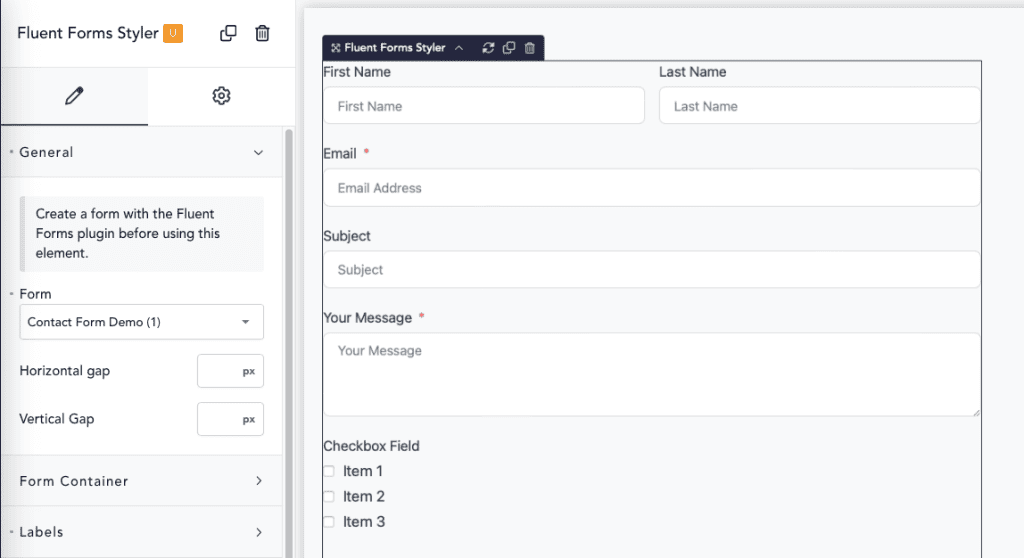
Task: Click the delete icon on Fluent Forms Styler bar
Action: coord(530,48)
